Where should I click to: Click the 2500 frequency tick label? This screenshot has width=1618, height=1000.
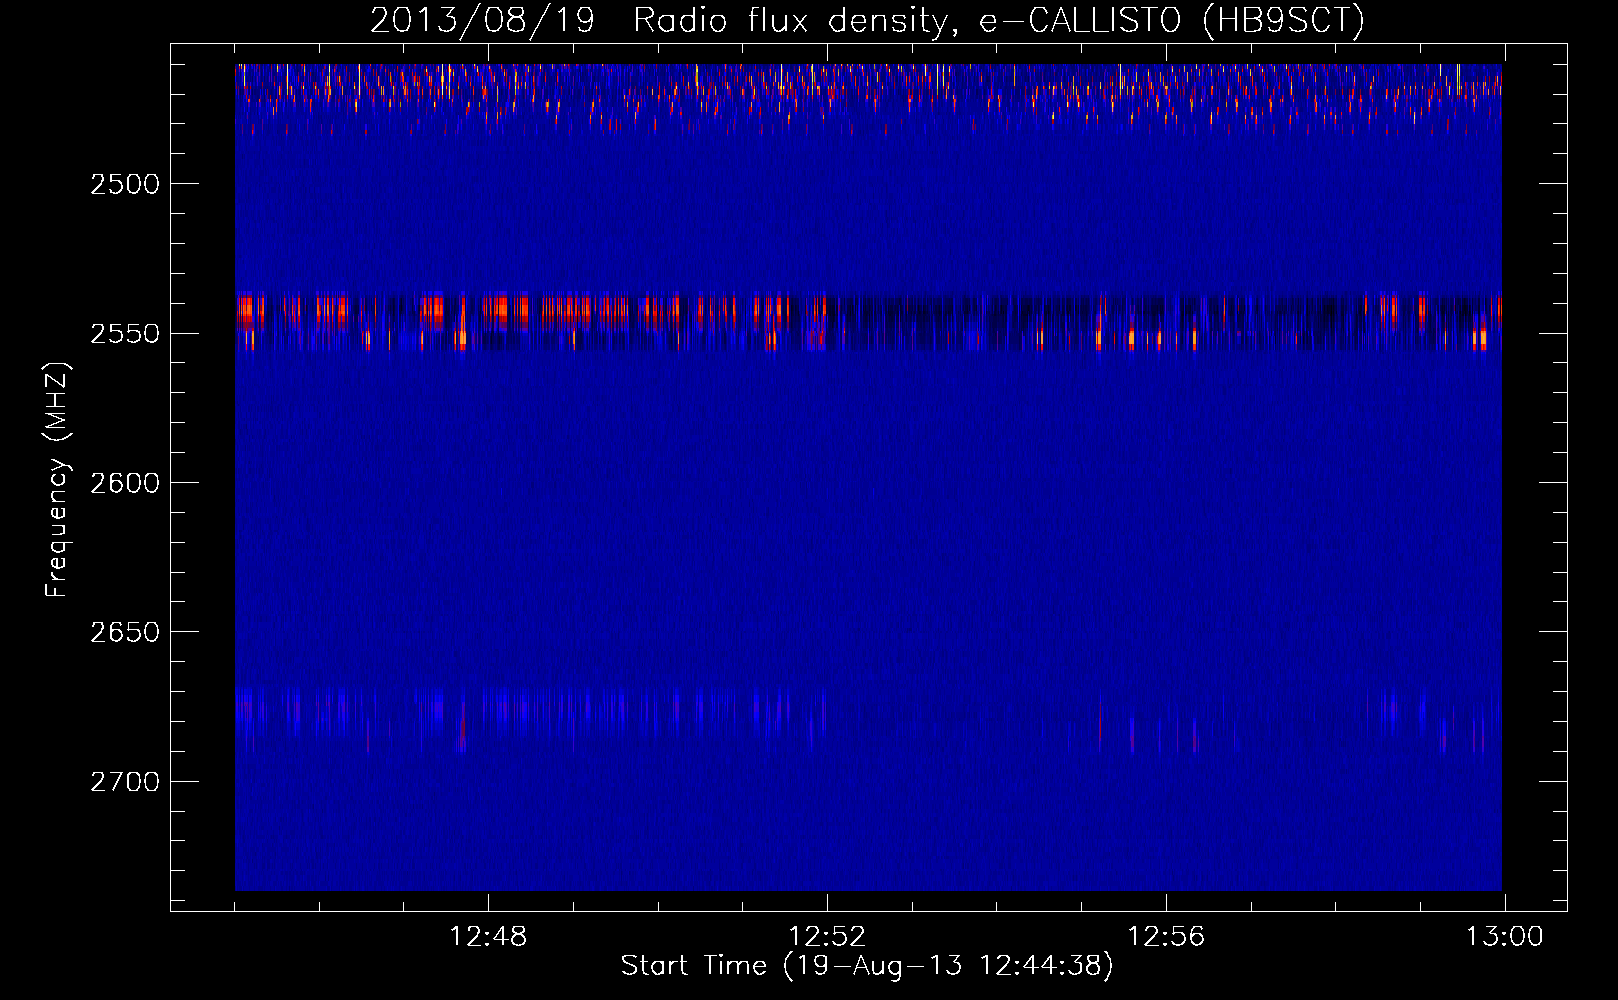[125, 184]
